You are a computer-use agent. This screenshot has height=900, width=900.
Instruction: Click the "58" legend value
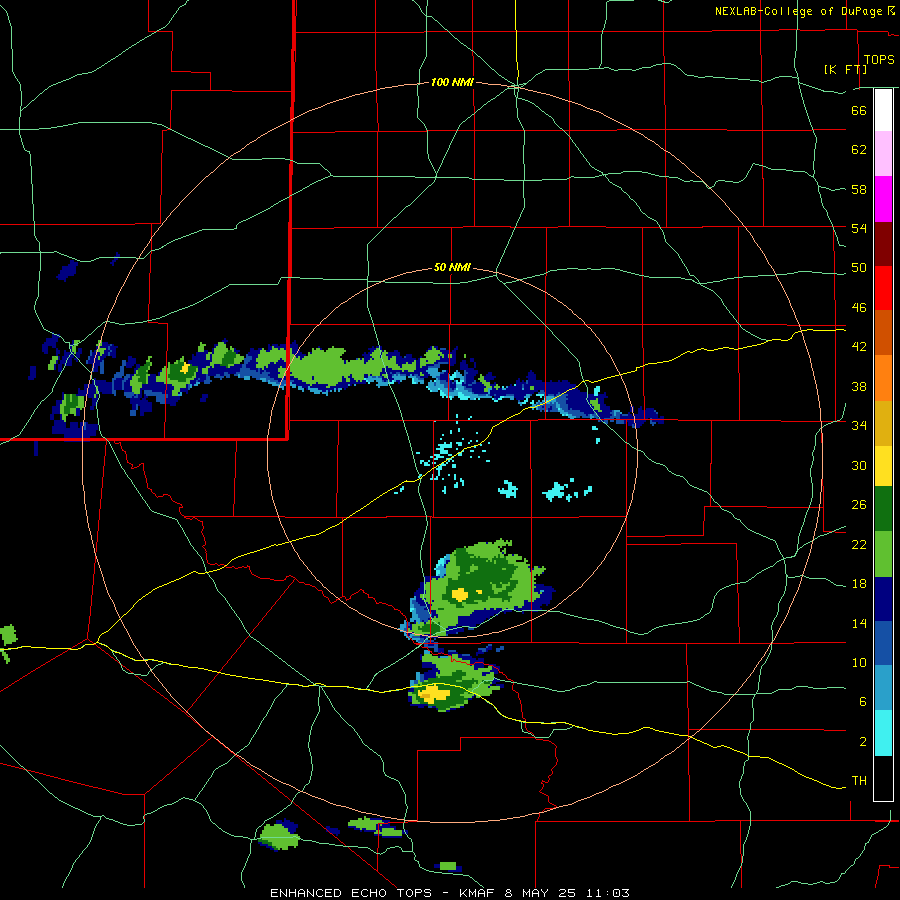[859, 189]
